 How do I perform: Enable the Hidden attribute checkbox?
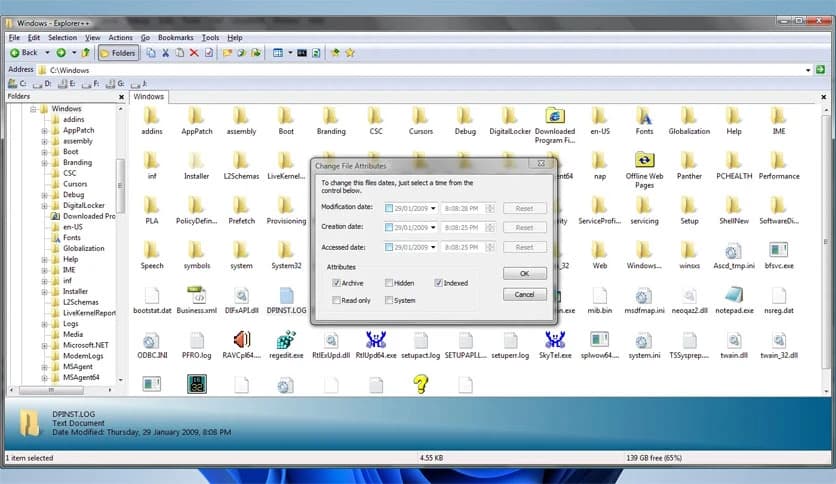(x=389, y=283)
